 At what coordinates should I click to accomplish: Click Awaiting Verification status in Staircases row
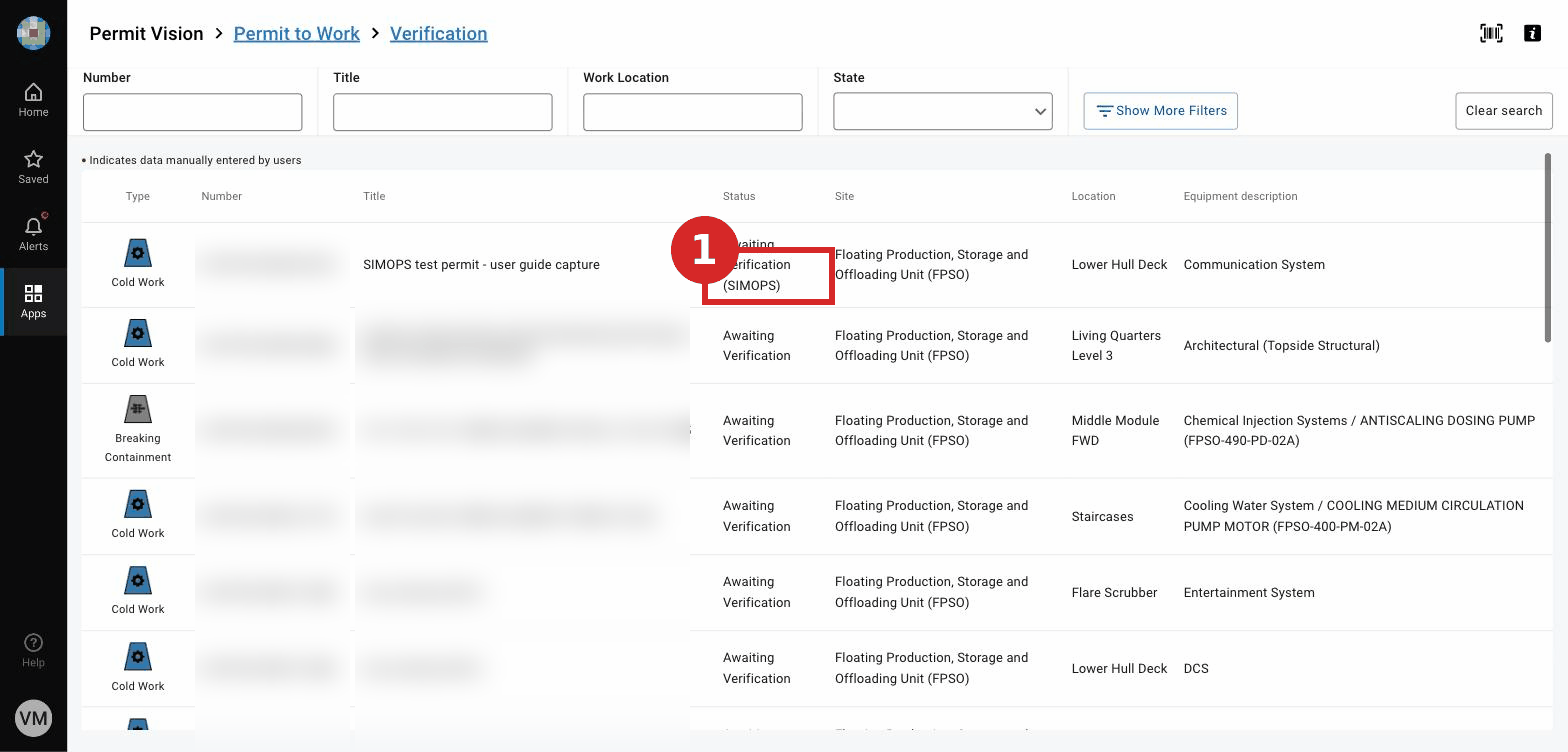click(x=757, y=516)
